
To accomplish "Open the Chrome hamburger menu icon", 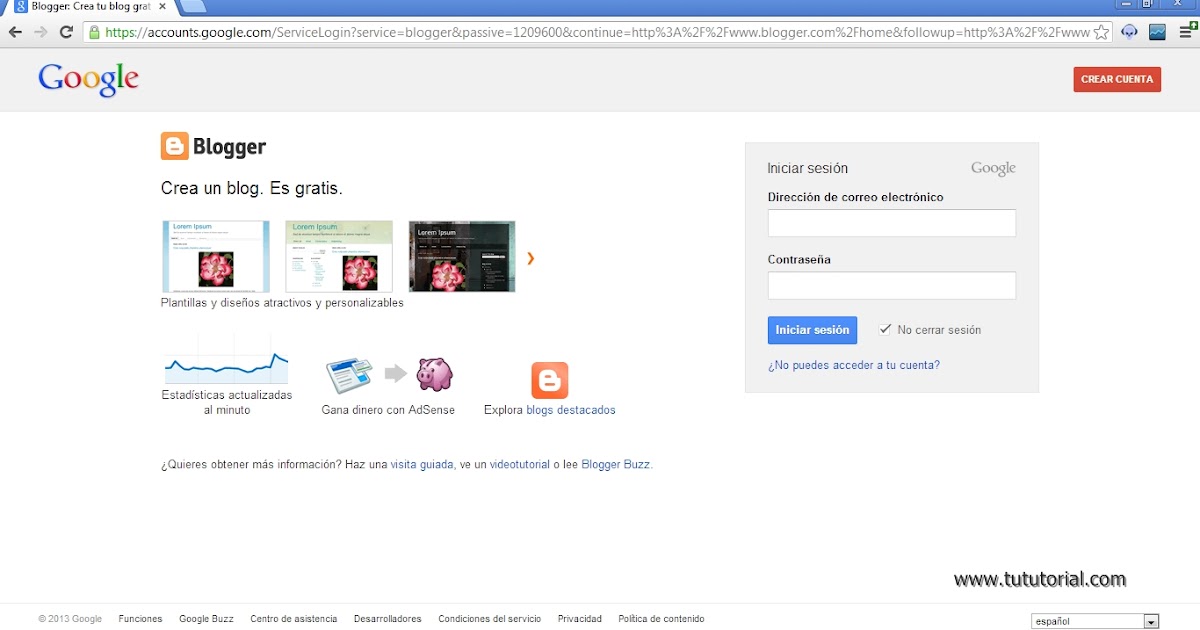I will point(1184,31).
